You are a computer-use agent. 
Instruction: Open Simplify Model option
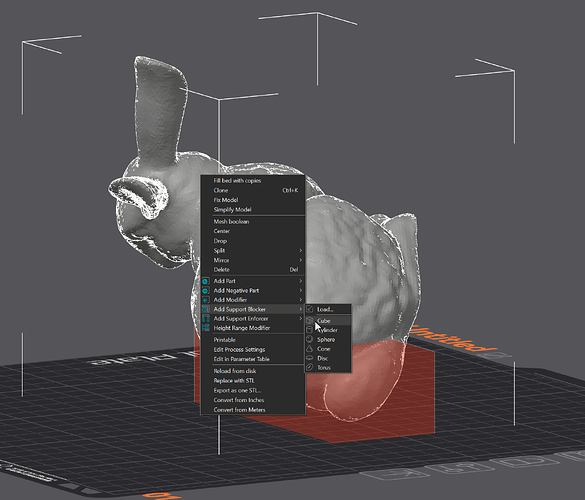click(x=253, y=210)
